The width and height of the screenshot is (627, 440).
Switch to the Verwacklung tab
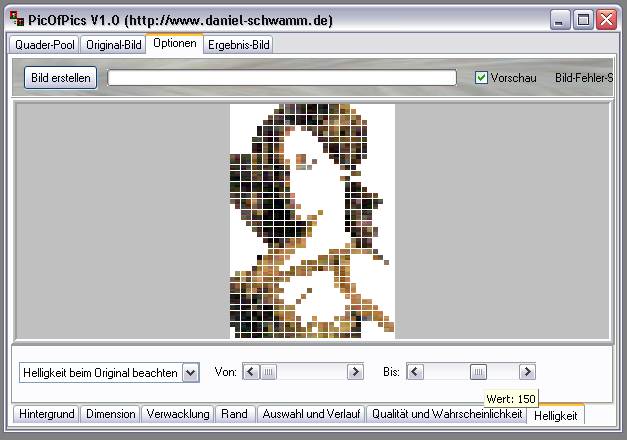point(178,414)
